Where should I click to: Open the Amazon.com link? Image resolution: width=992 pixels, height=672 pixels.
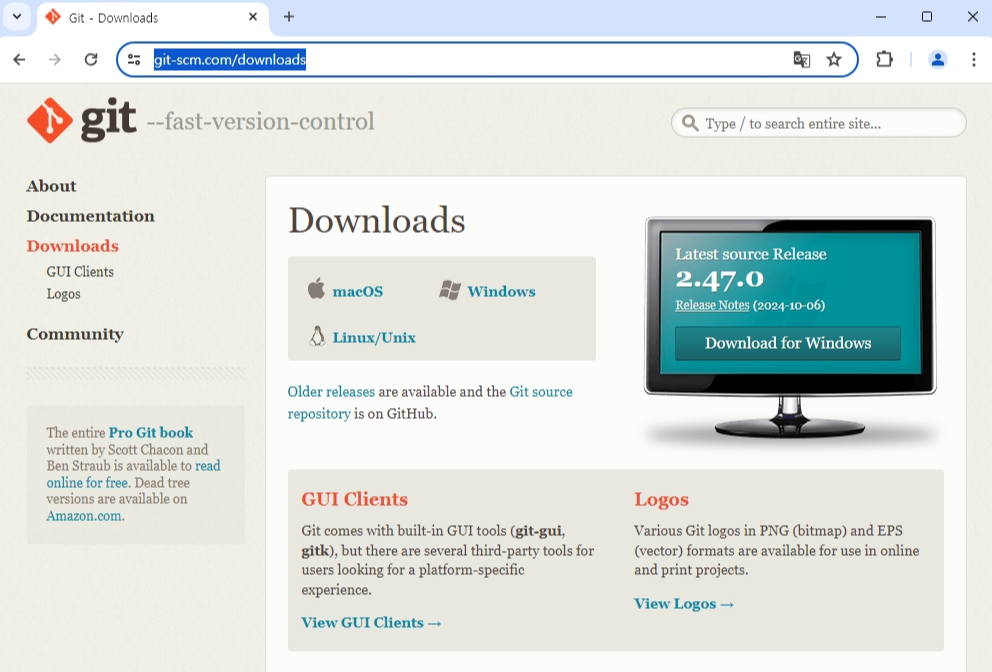coord(85,516)
